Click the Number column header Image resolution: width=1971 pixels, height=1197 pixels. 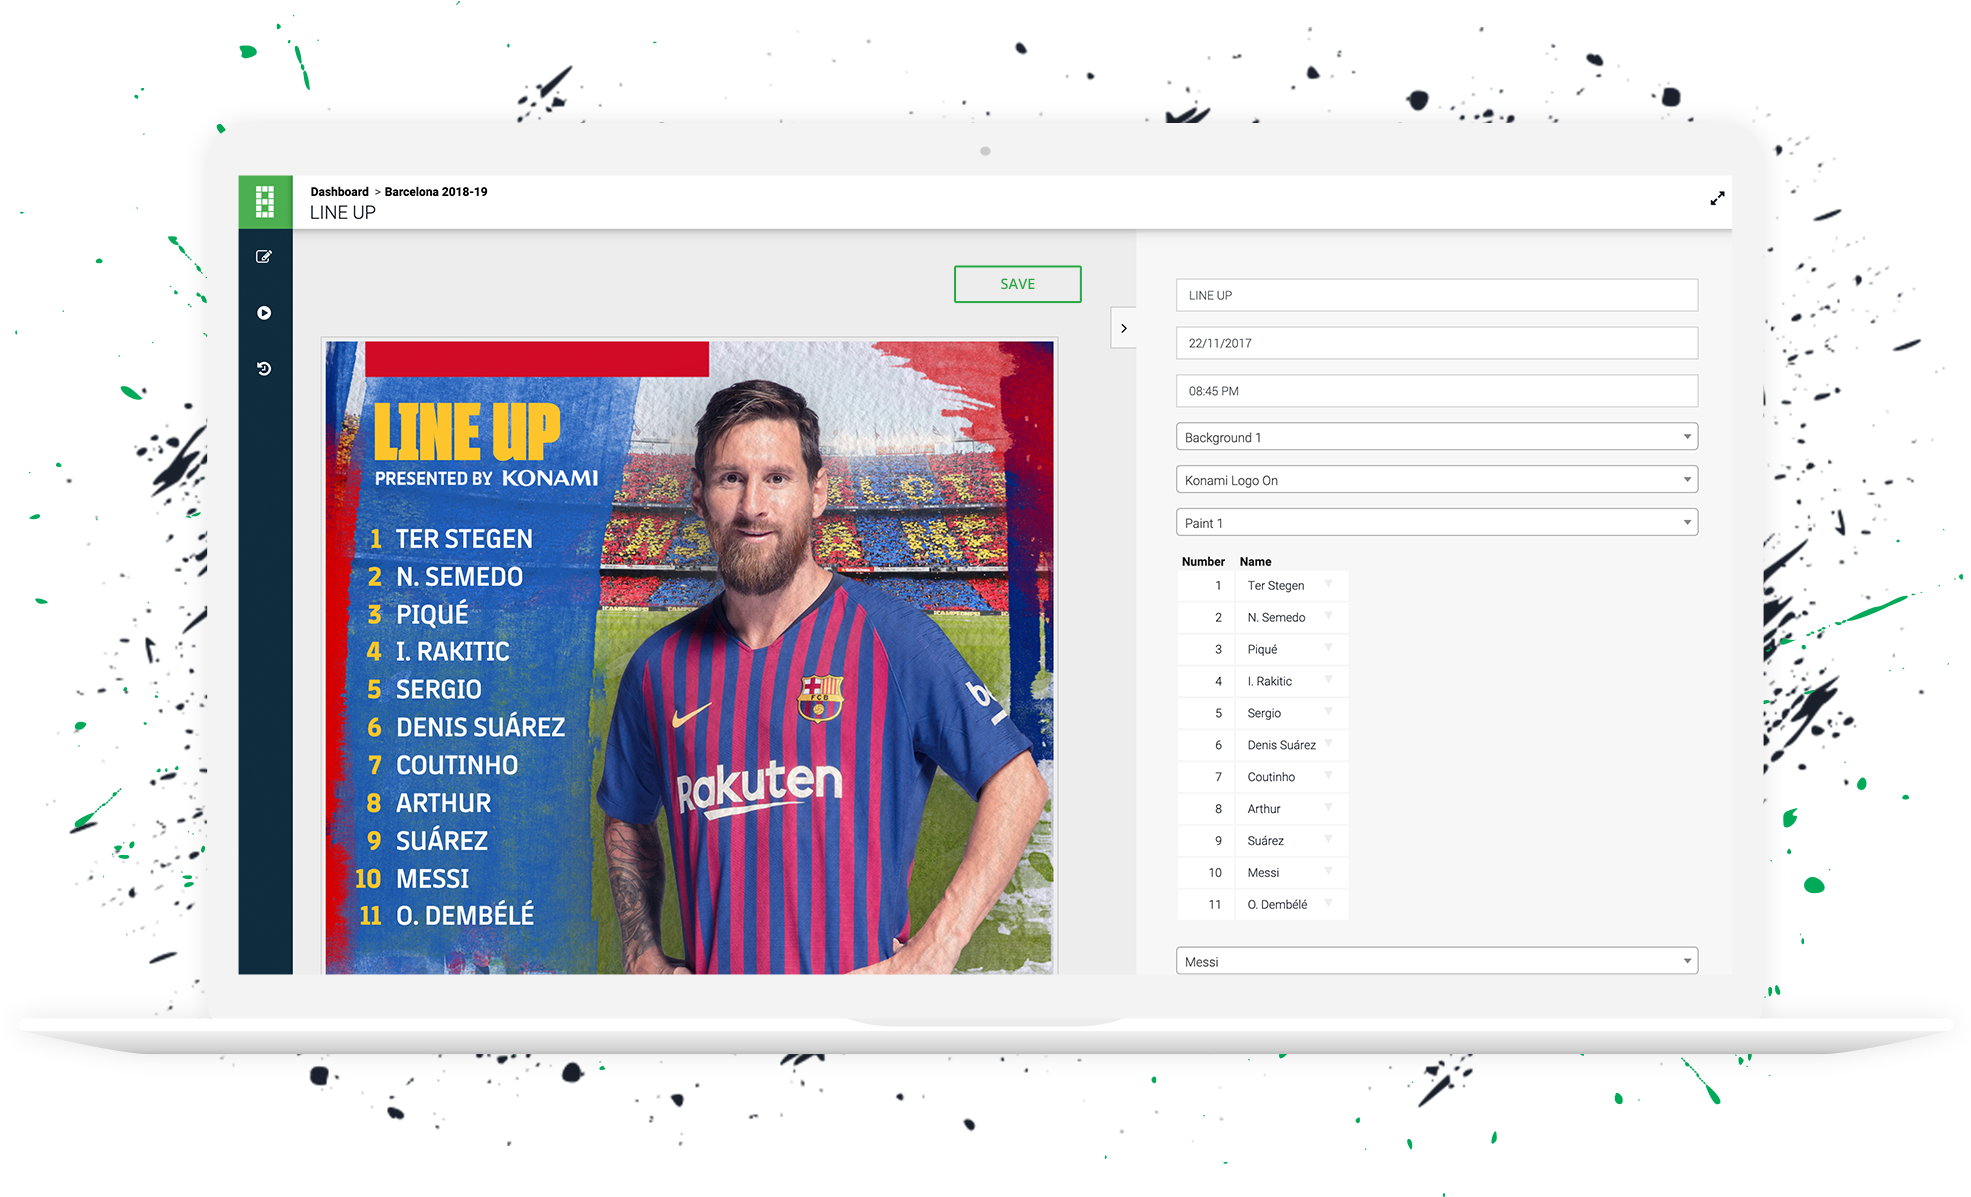point(1203,562)
